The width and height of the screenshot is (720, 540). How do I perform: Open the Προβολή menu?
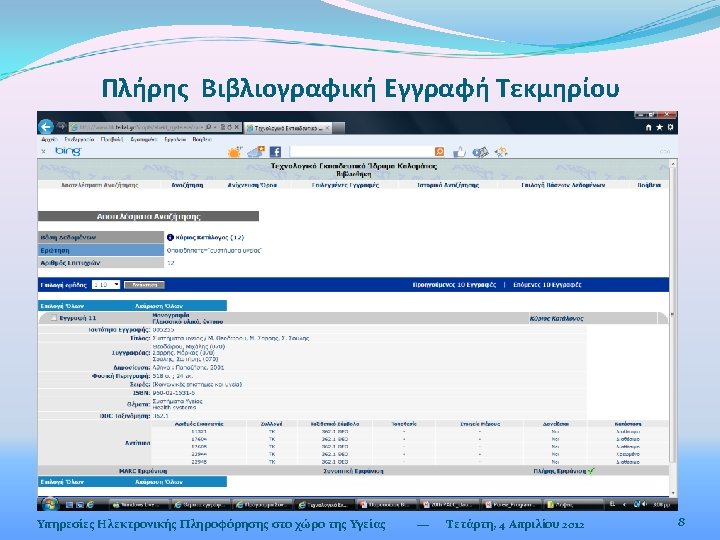(x=112, y=139)
